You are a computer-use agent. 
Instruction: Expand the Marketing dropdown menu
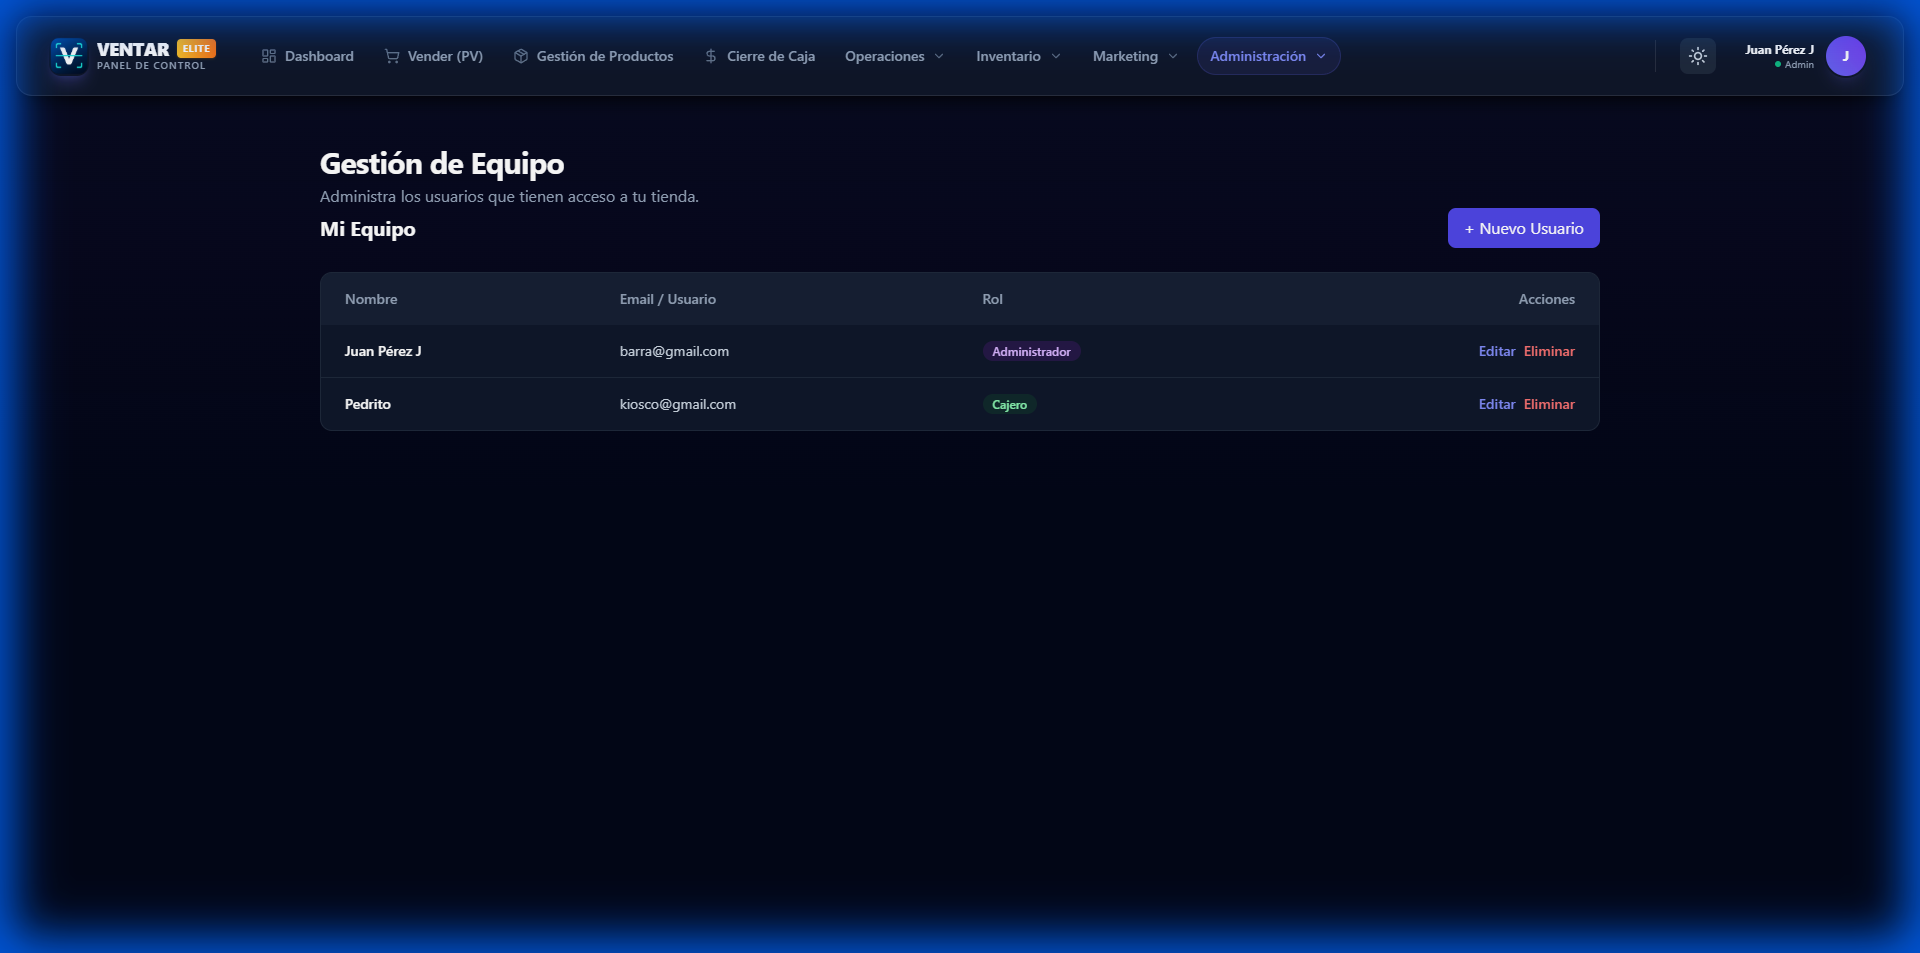[1135, 56]
